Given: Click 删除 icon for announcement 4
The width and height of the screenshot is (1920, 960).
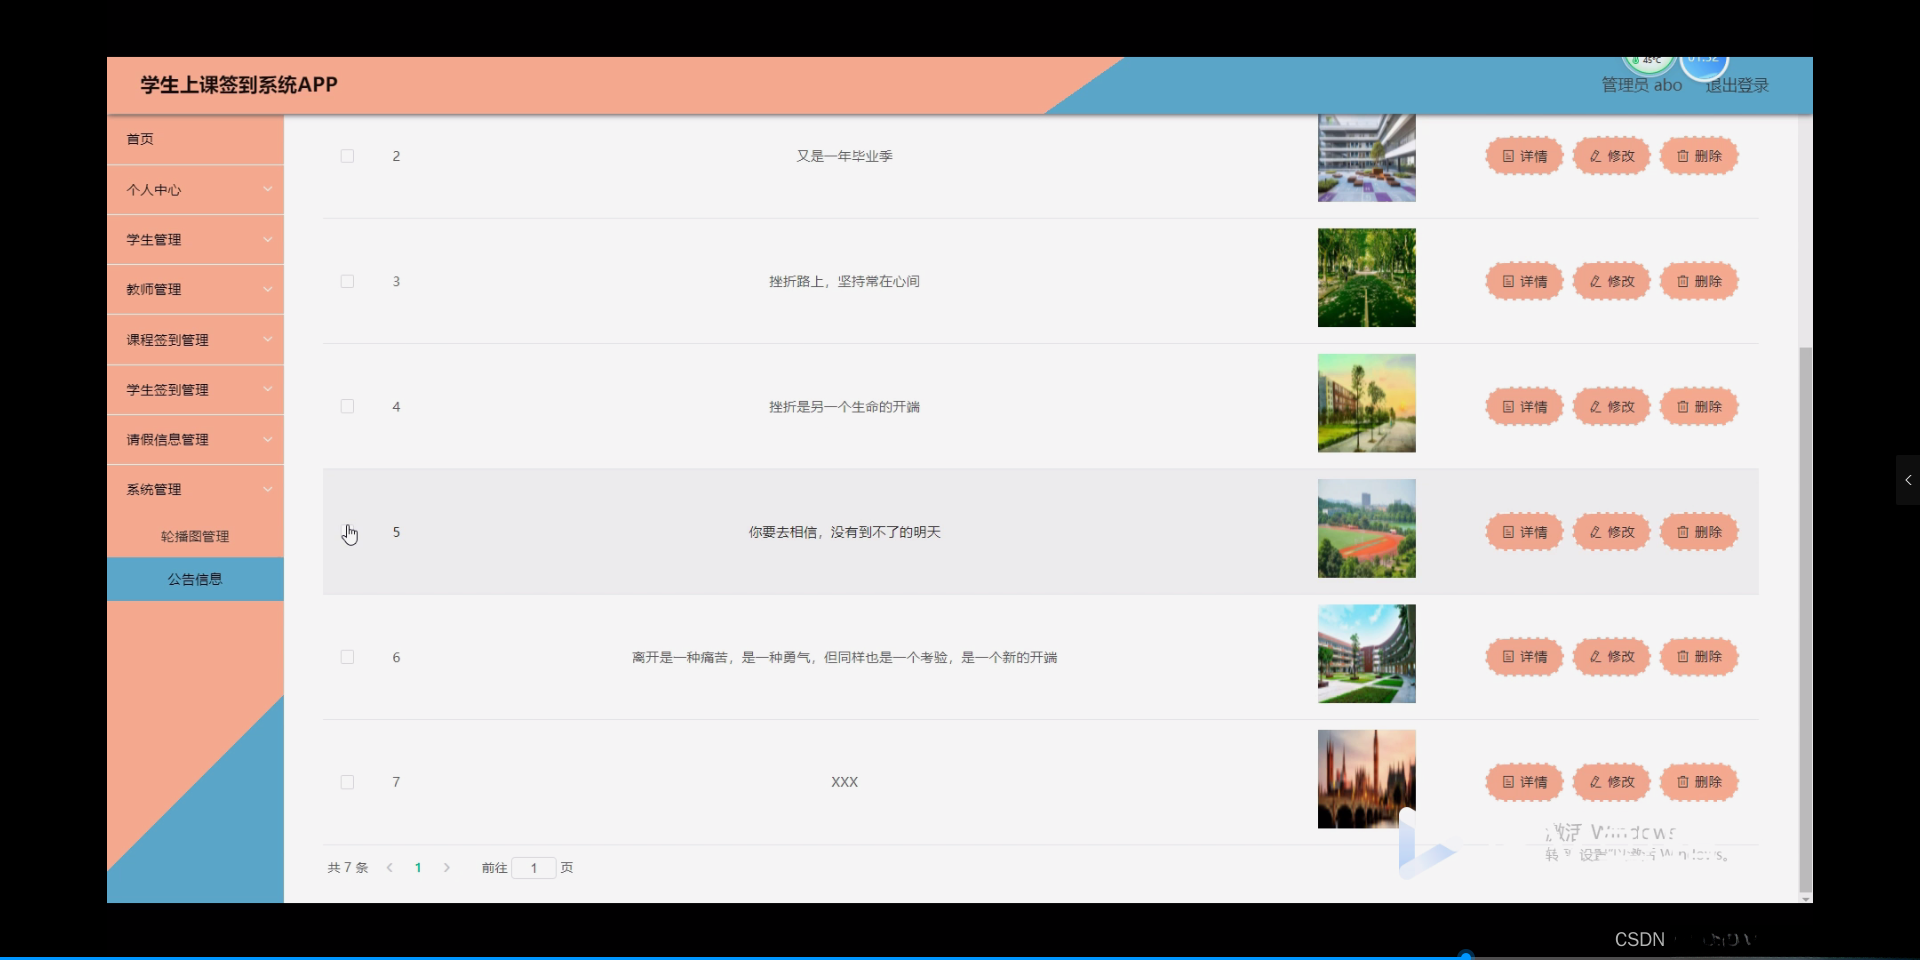Looking at the screenshot, I should (x=1699, y=406).
